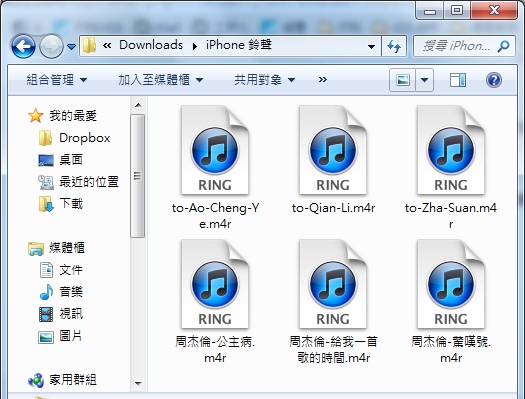The image size is (525, 399).
Task: Click the navigation pane scroll up arrow
Action: pyautogui.click(x=138, y=105)
